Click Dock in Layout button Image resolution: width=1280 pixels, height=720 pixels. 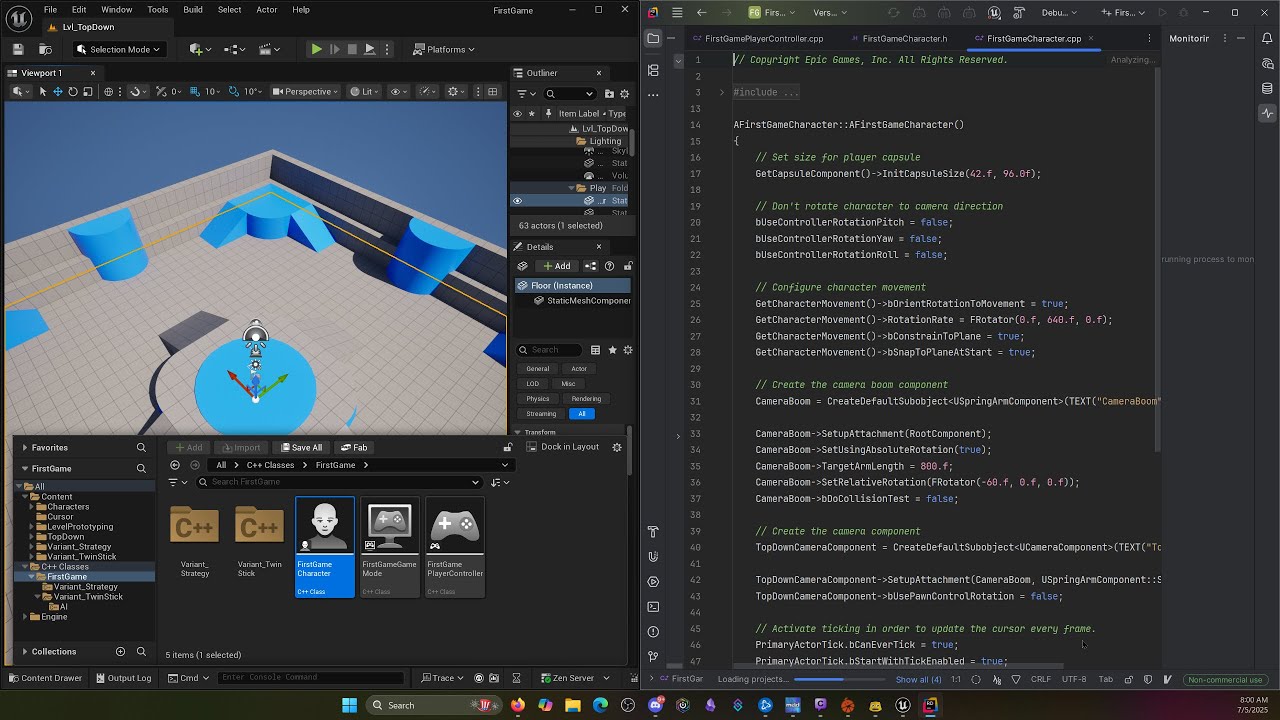[562, 447]
